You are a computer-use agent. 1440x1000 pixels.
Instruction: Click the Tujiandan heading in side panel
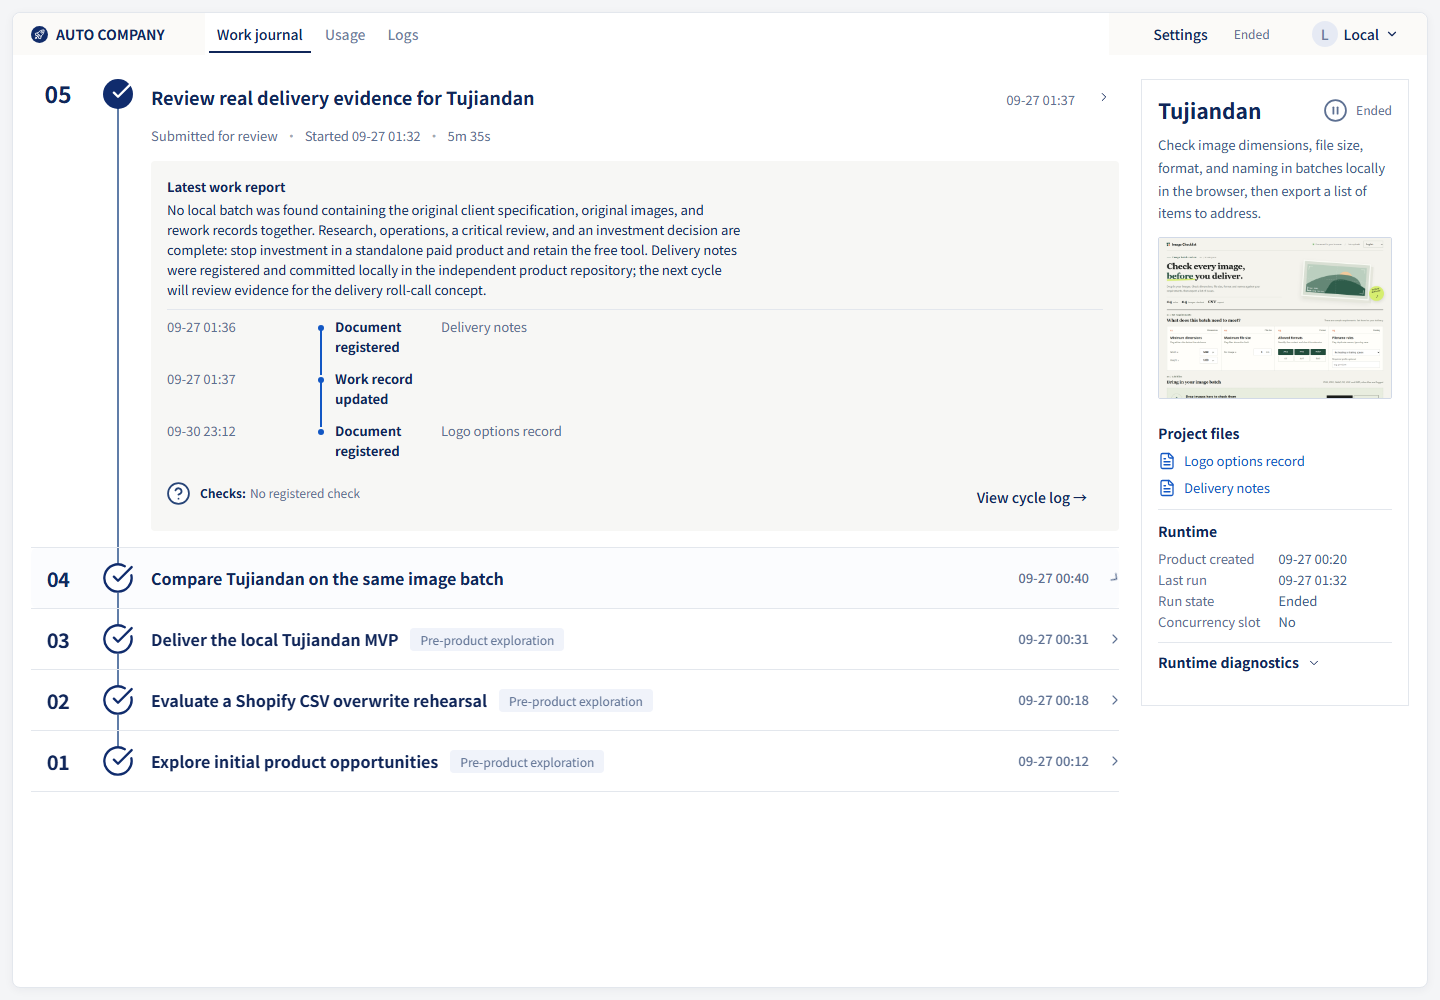(1209, 111)
